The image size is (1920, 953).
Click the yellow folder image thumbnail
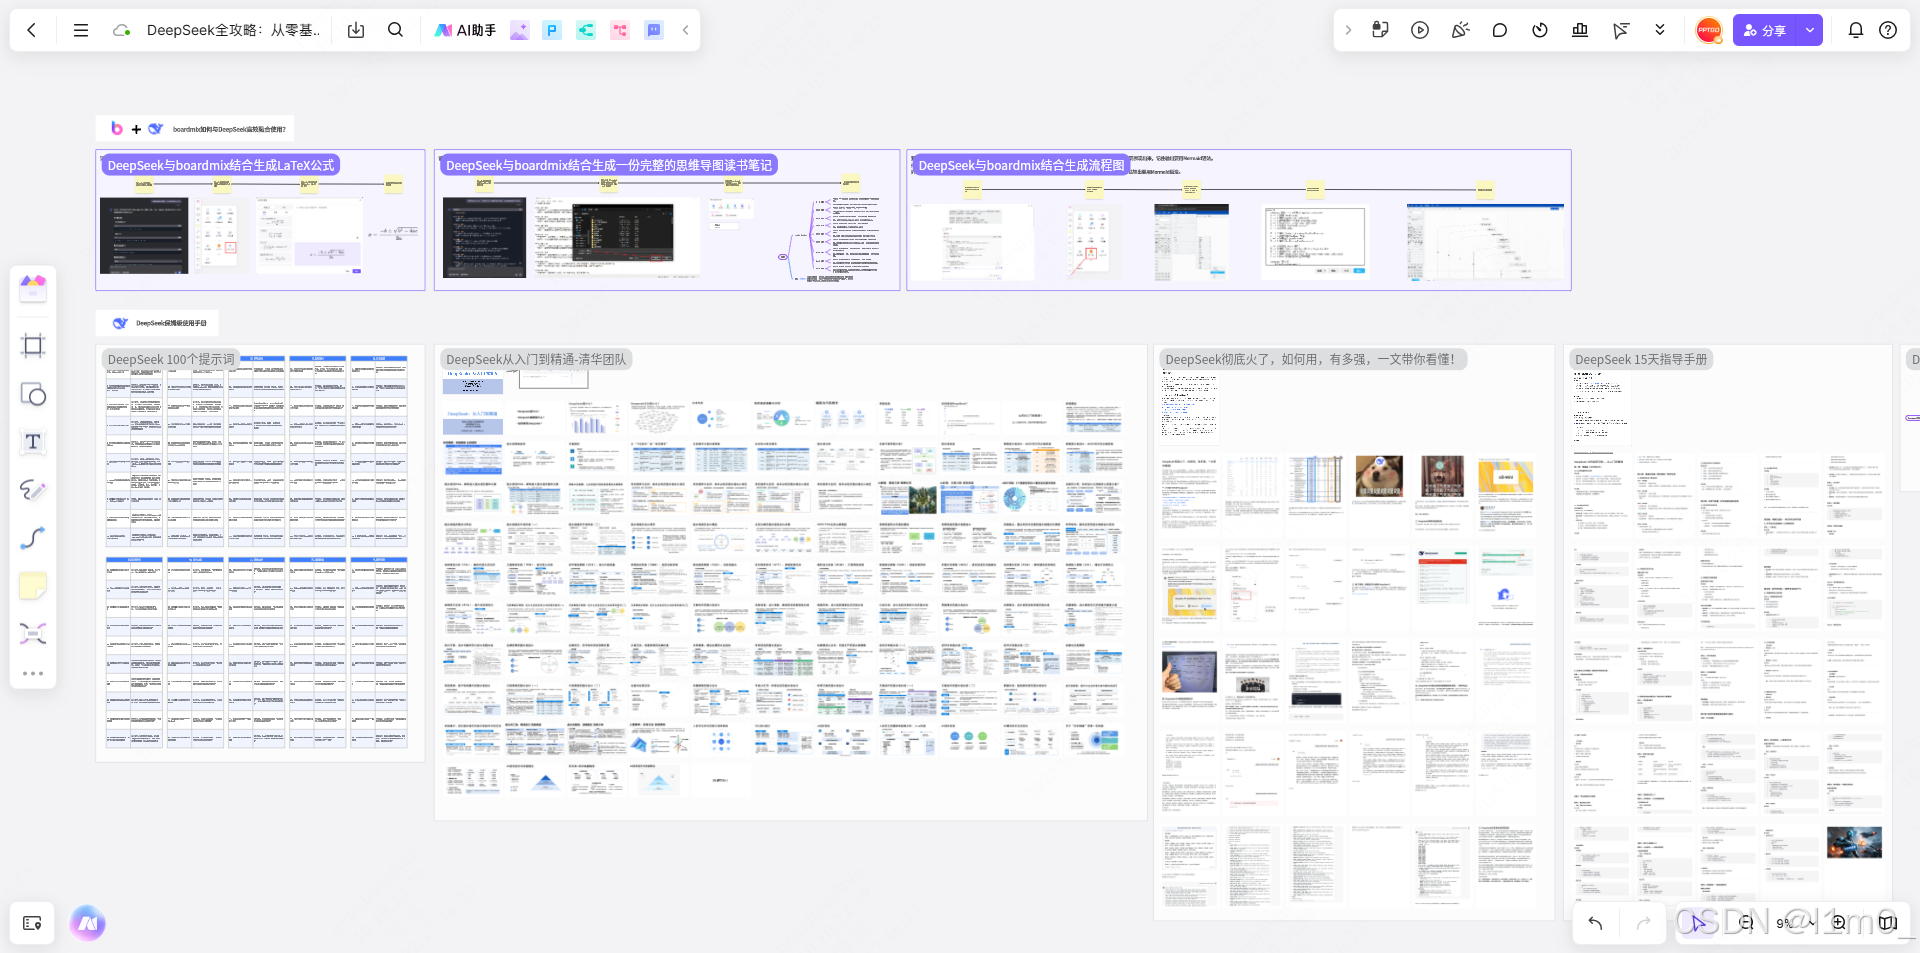point(1505,478)
